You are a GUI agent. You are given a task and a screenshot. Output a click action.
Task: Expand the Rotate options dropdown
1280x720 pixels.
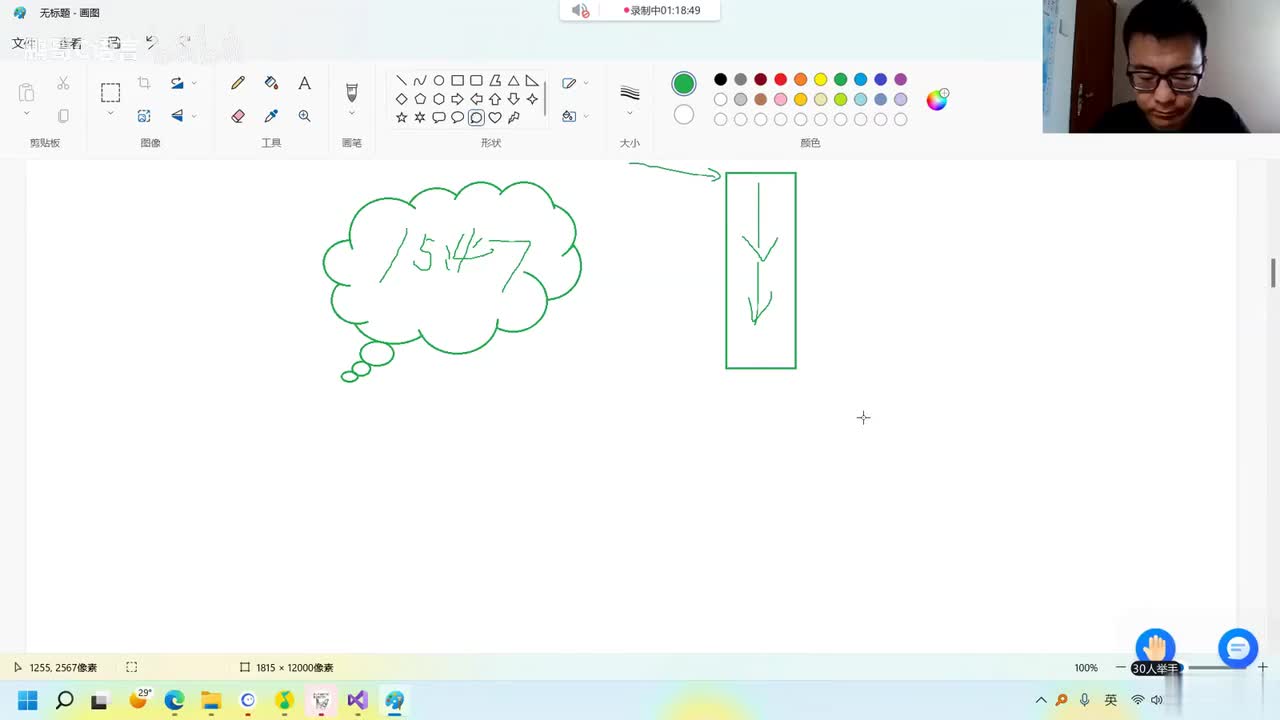[x=194, y=83]
